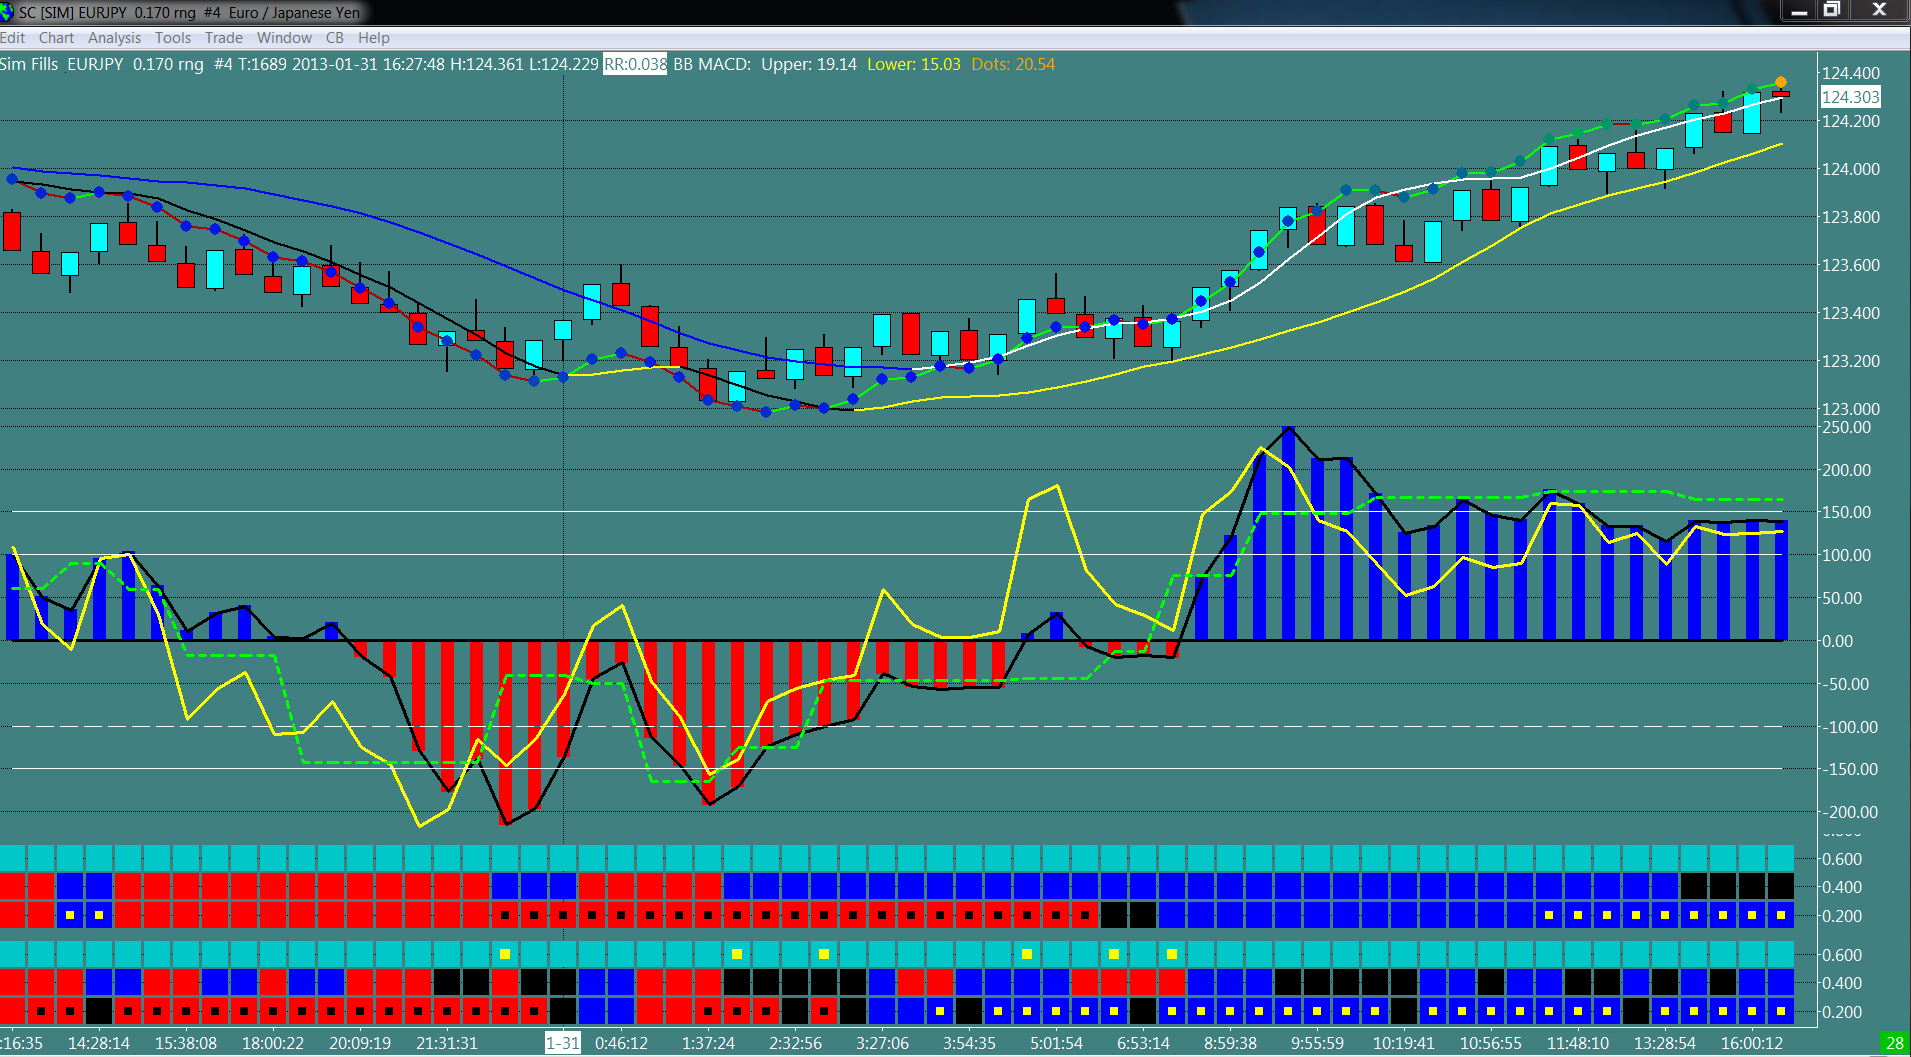1911x1057 pixels.
Task: Click the current price label 124.303
Action: (x=1850, y=97)
